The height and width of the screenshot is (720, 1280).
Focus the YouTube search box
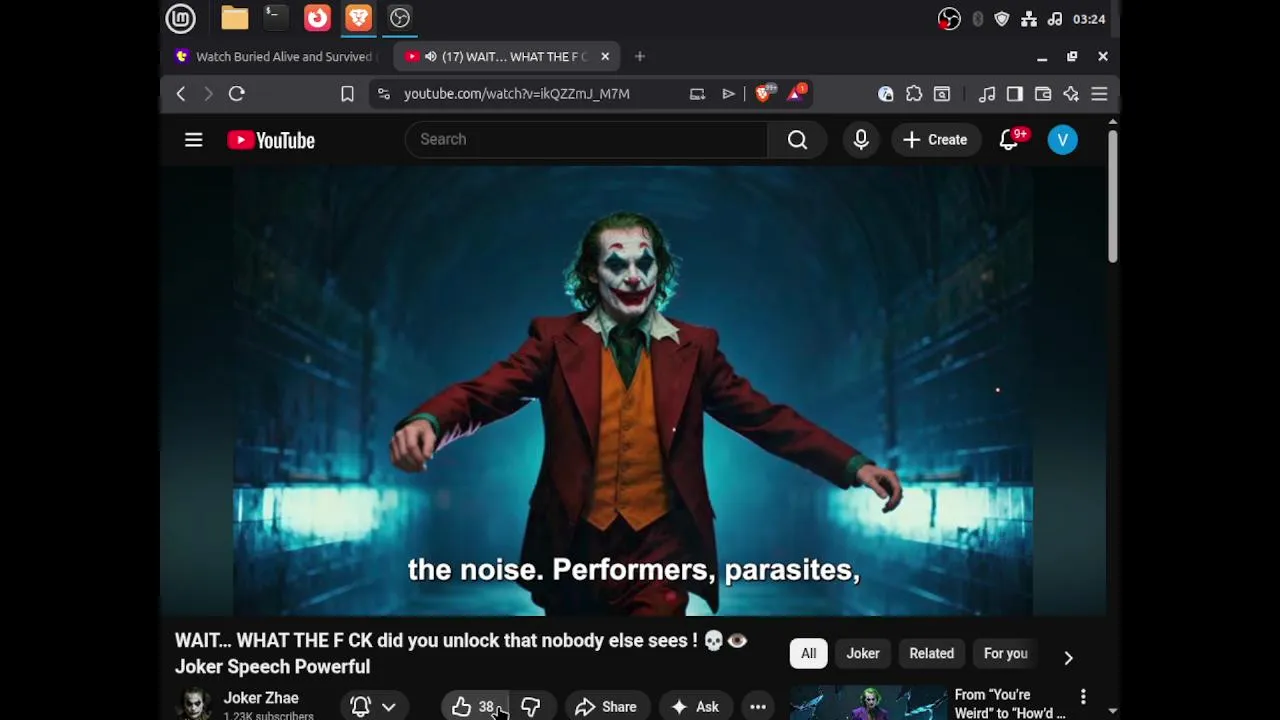click(x=586, y=140)
